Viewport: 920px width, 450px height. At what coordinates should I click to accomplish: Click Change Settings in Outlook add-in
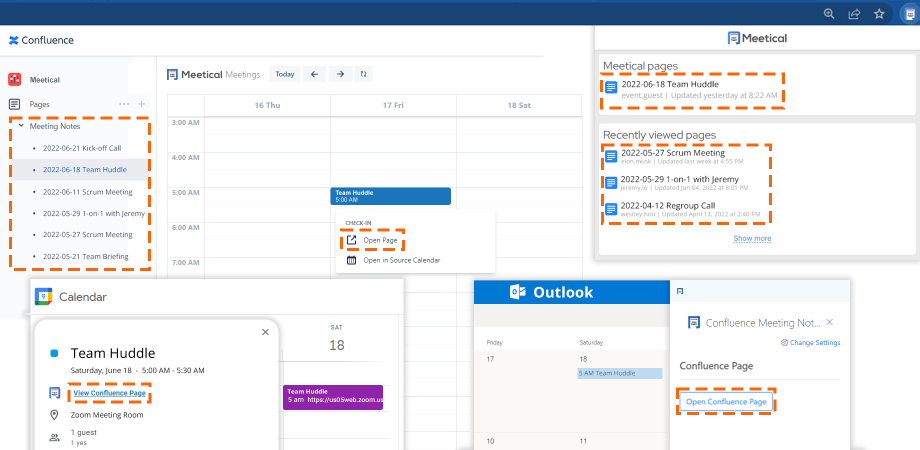(811, 343)
